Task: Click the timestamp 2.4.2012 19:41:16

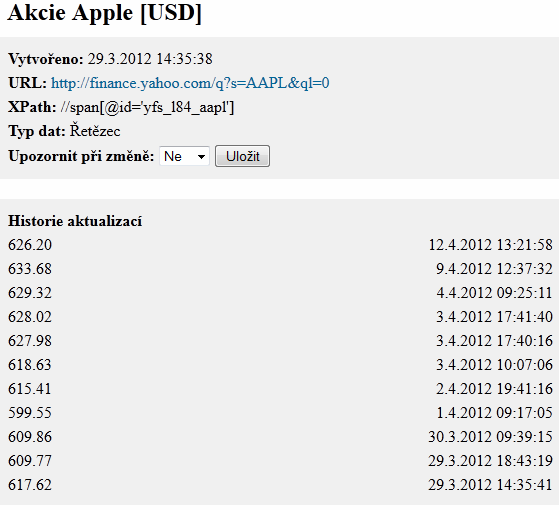Action: coord(494,388)
